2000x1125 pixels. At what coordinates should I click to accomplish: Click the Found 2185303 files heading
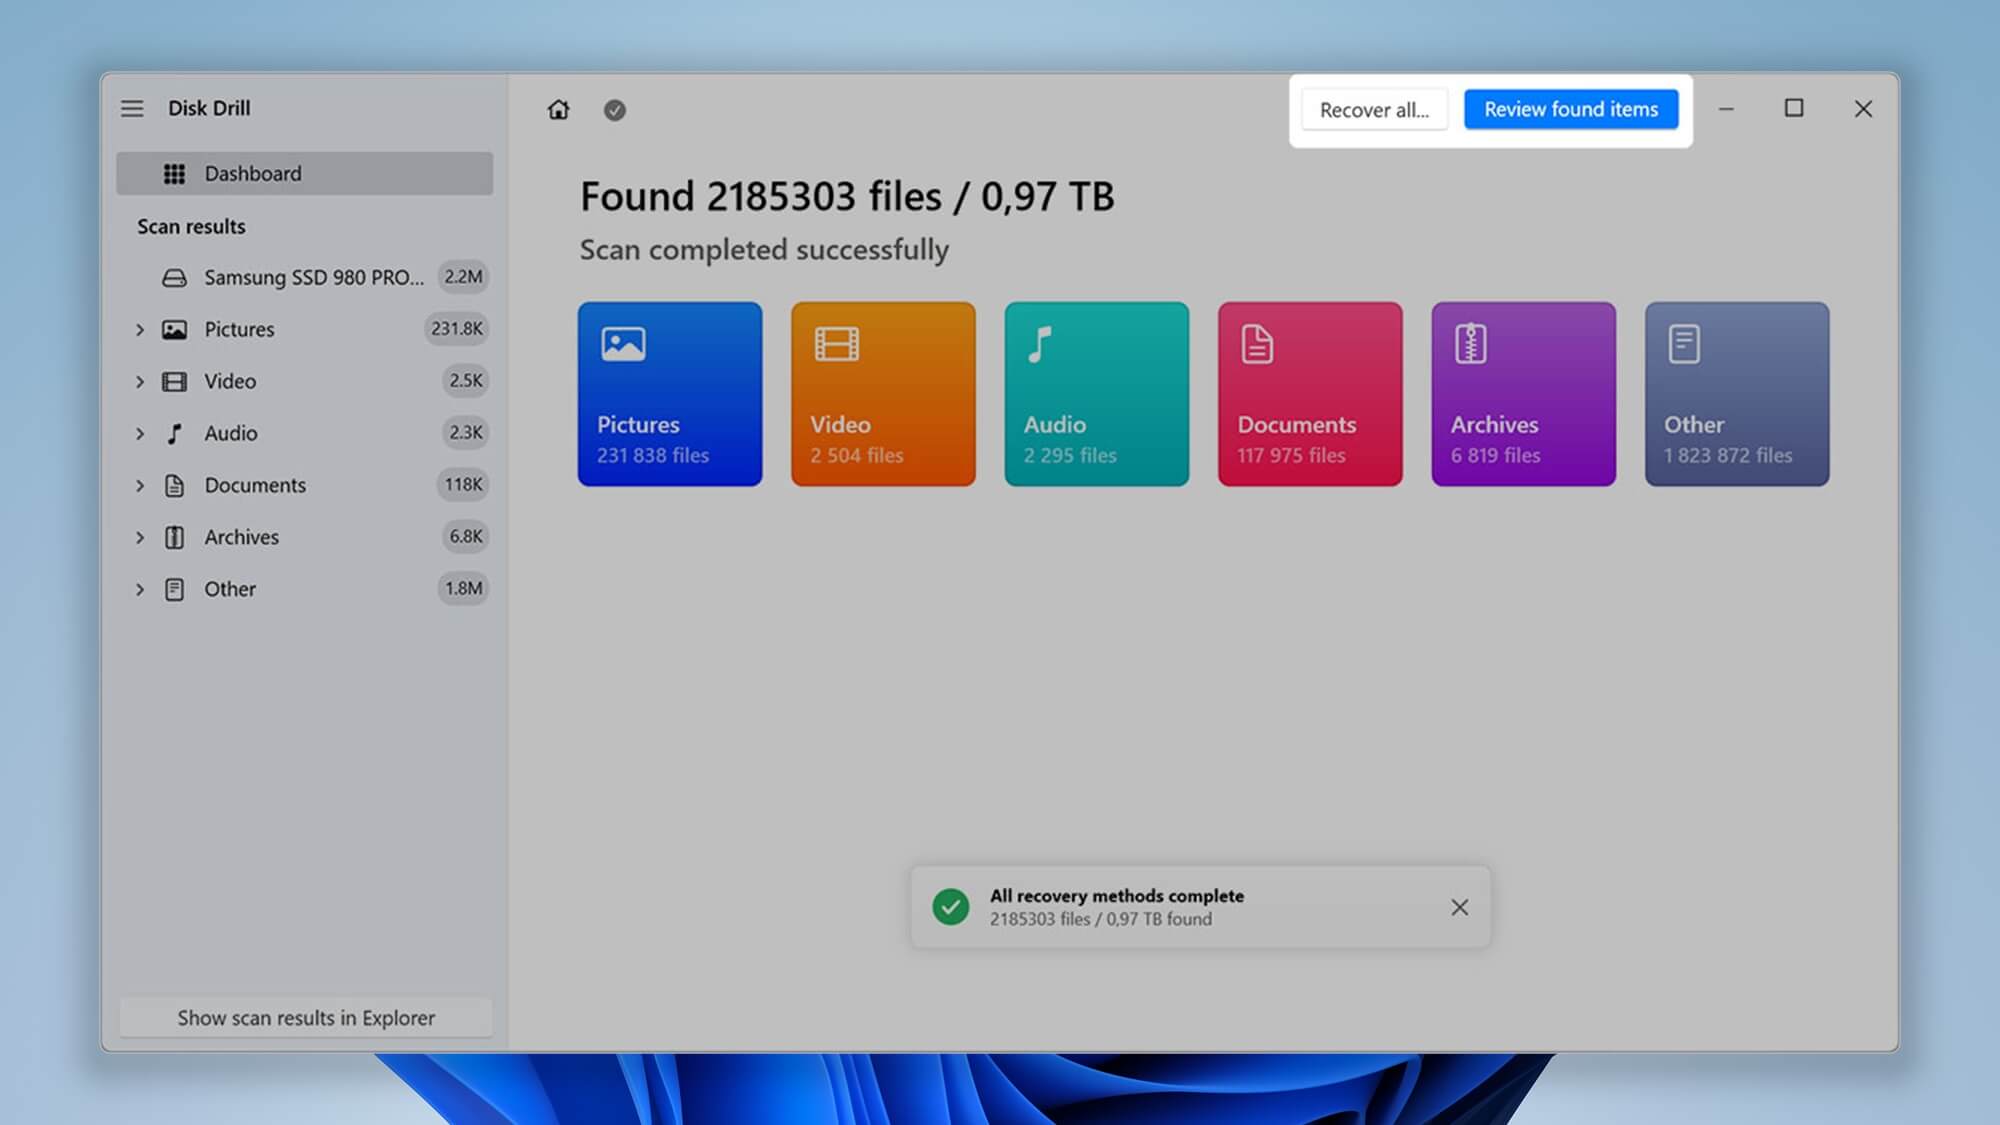[847, 196]
